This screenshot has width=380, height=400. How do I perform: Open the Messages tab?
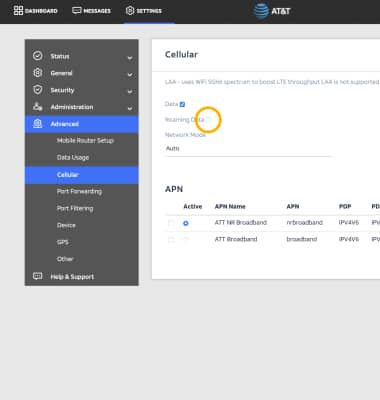91,11
